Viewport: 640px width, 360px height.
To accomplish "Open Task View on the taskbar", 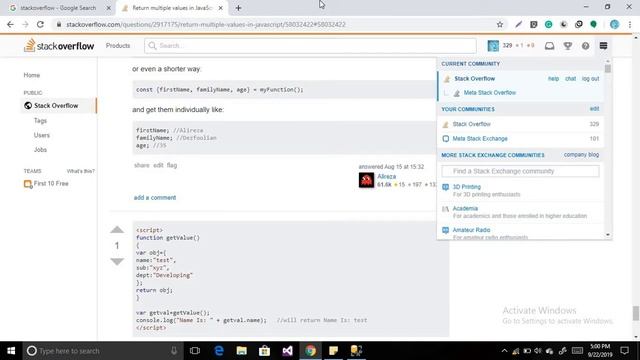I will coord(195,351).
